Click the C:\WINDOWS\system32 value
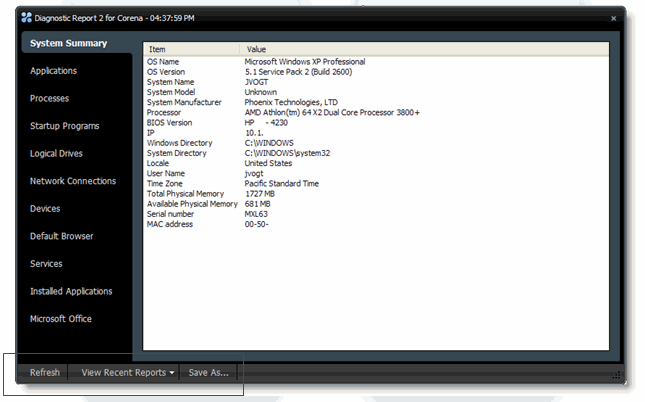 (x=287, y=153)
